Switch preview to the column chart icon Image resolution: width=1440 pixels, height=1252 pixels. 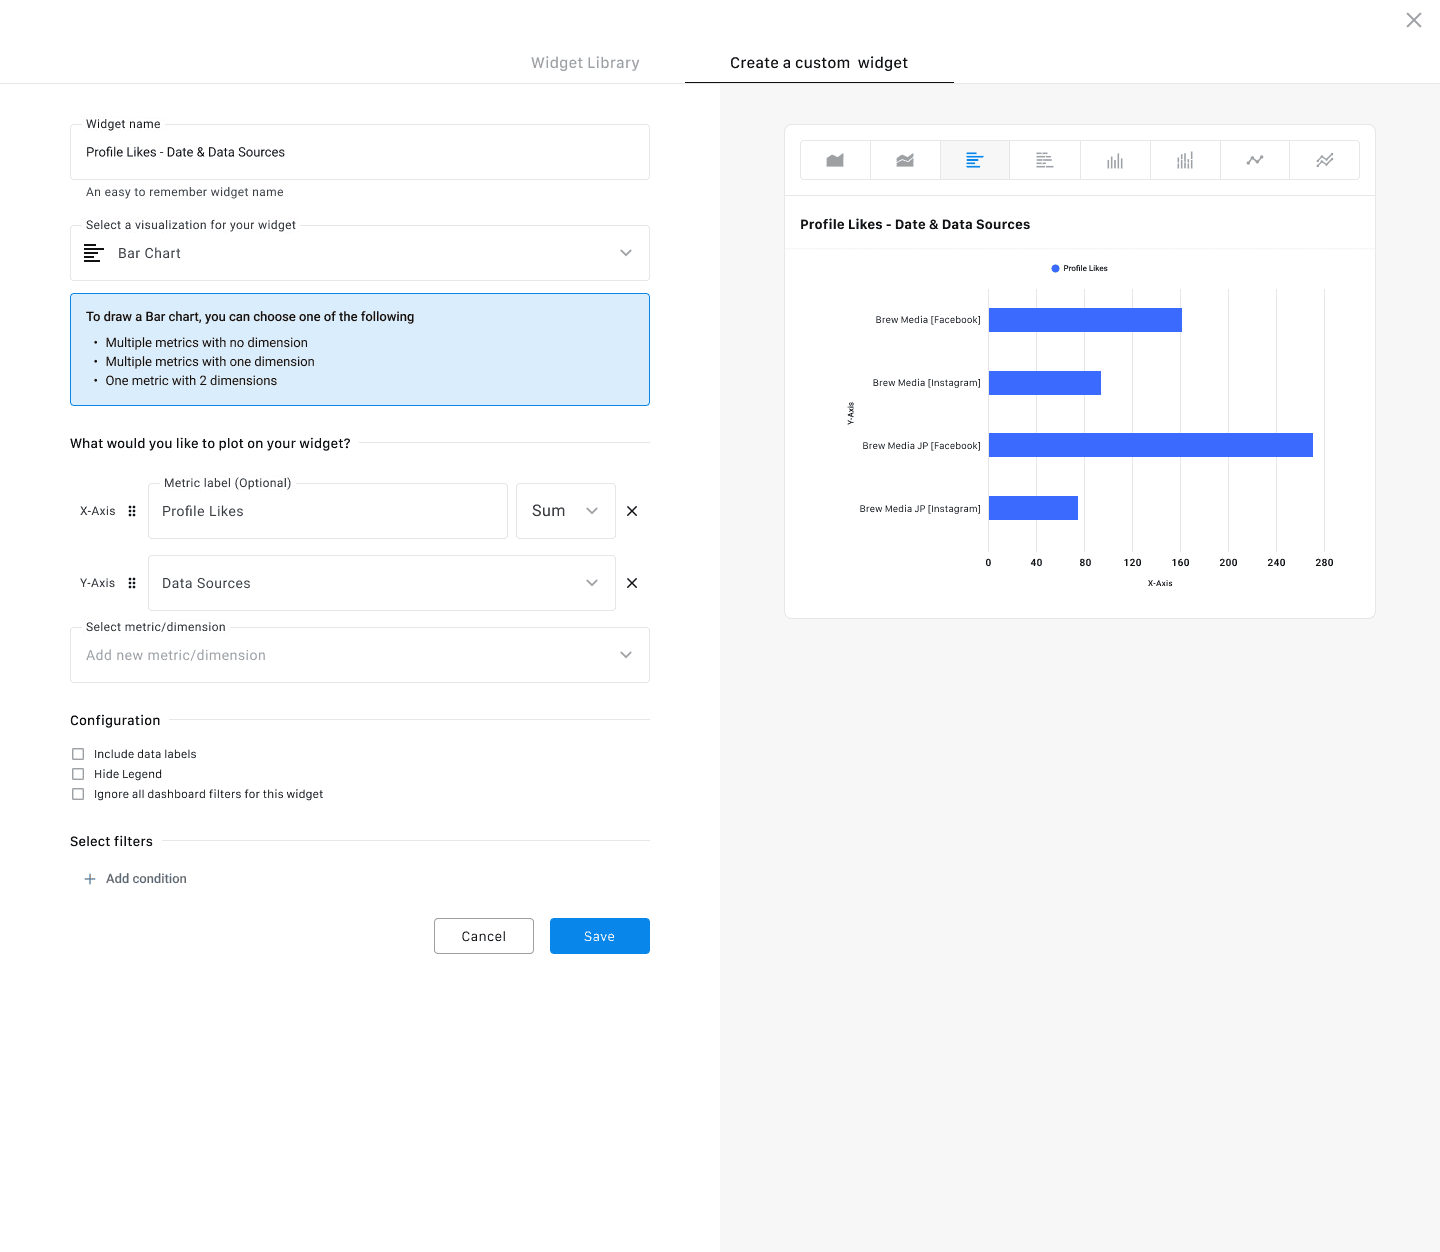(1115, 160)
